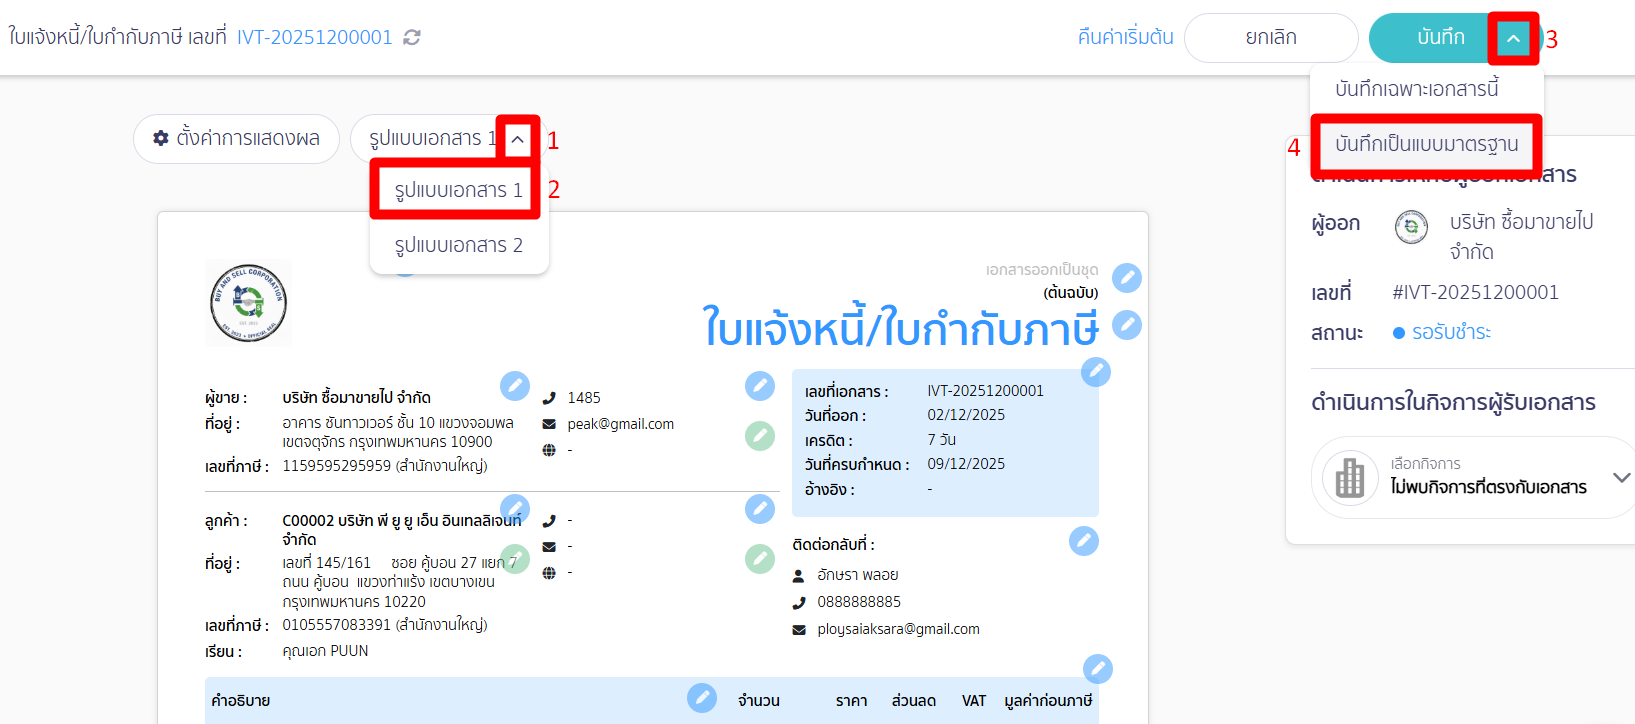Click the issuer logo beside ผู้ออก in the side panel
Viewport: 1635px width, 724px height.
pyautogui.click(x=1411, y=227)
